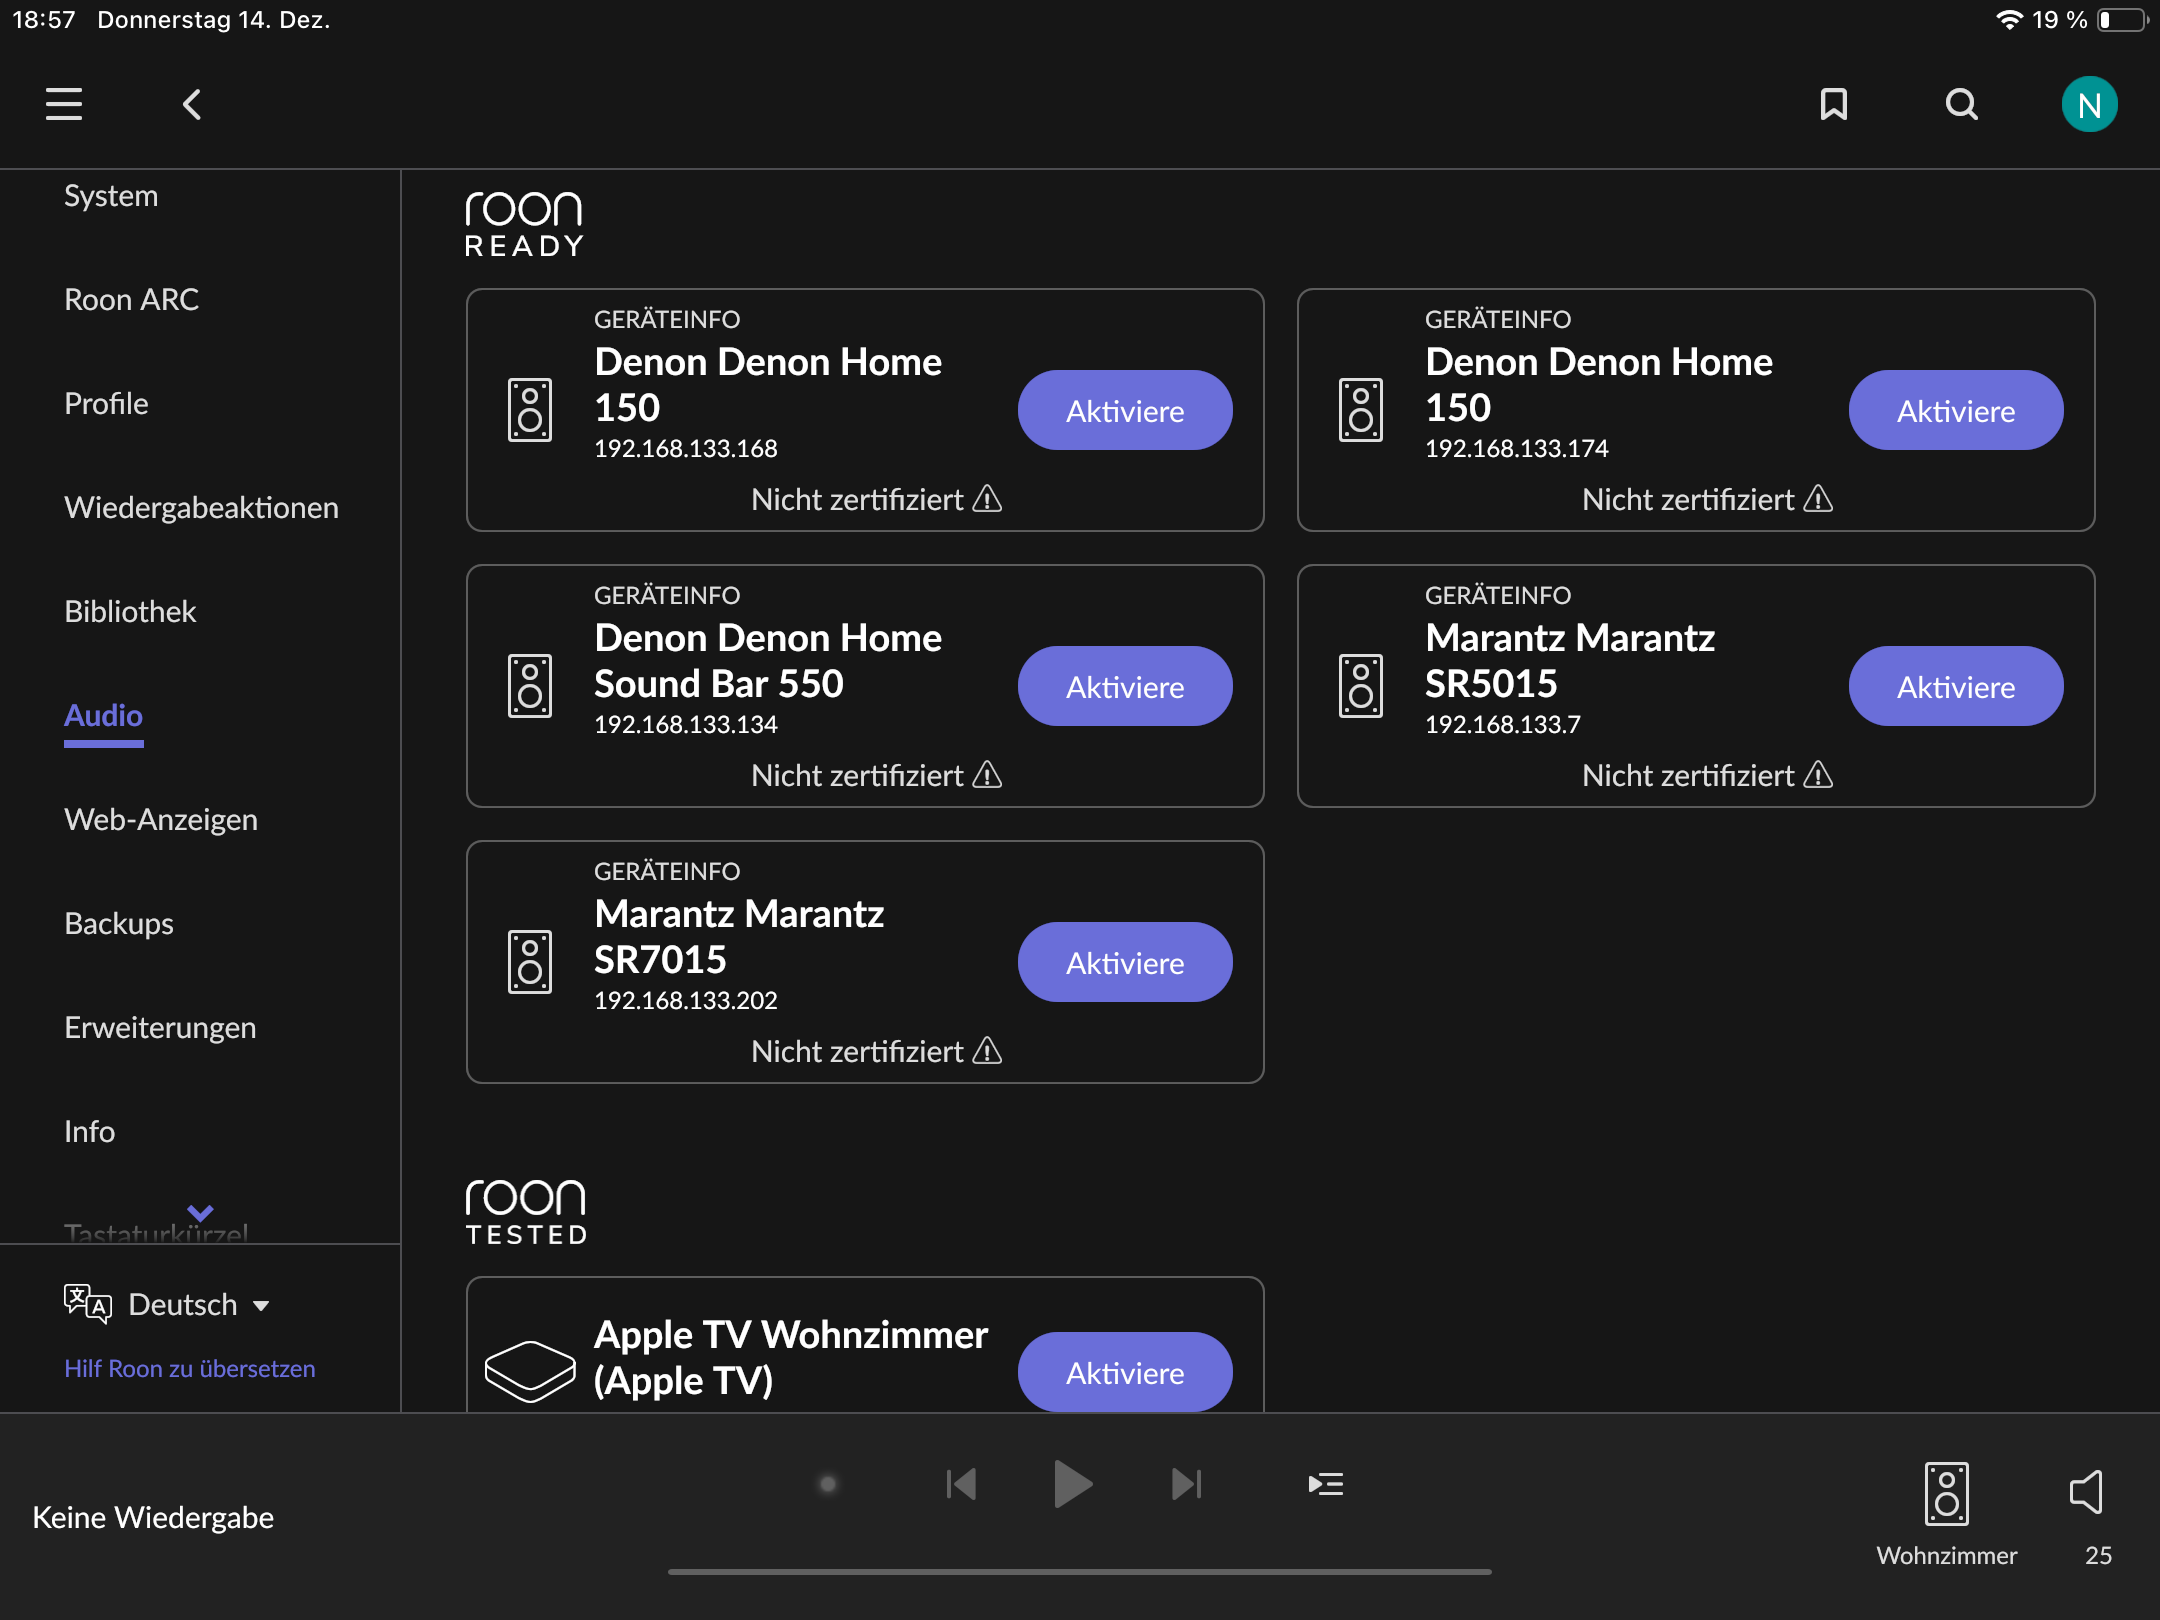Screen dimensions: 2160x1620
Task: Click IP address 192.168.133.134
Action: (686, 724)
